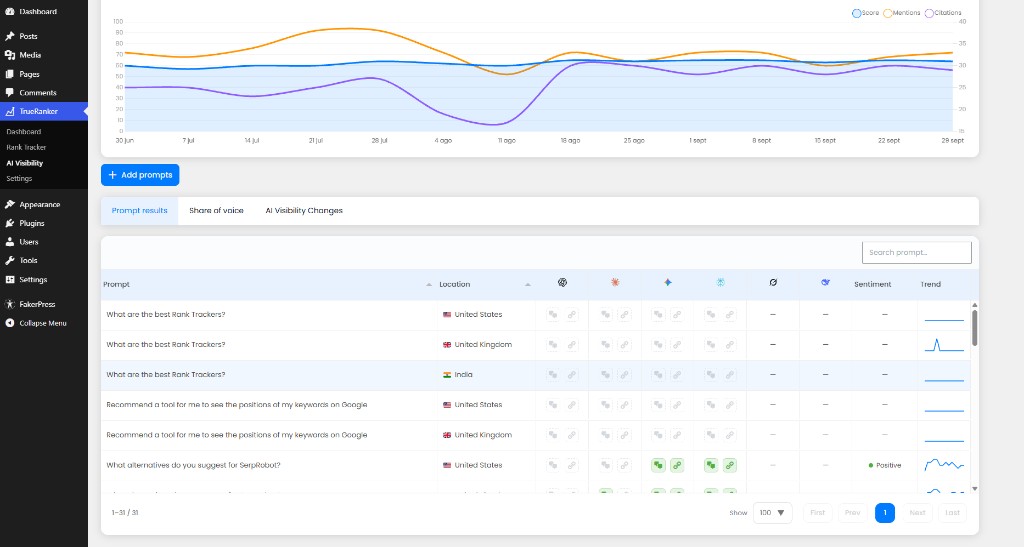Image resolution: width=1024 pixels, height=547 pixels.
Task: Click the Tools wrench icon in sidebar
Action: (10, 260)
